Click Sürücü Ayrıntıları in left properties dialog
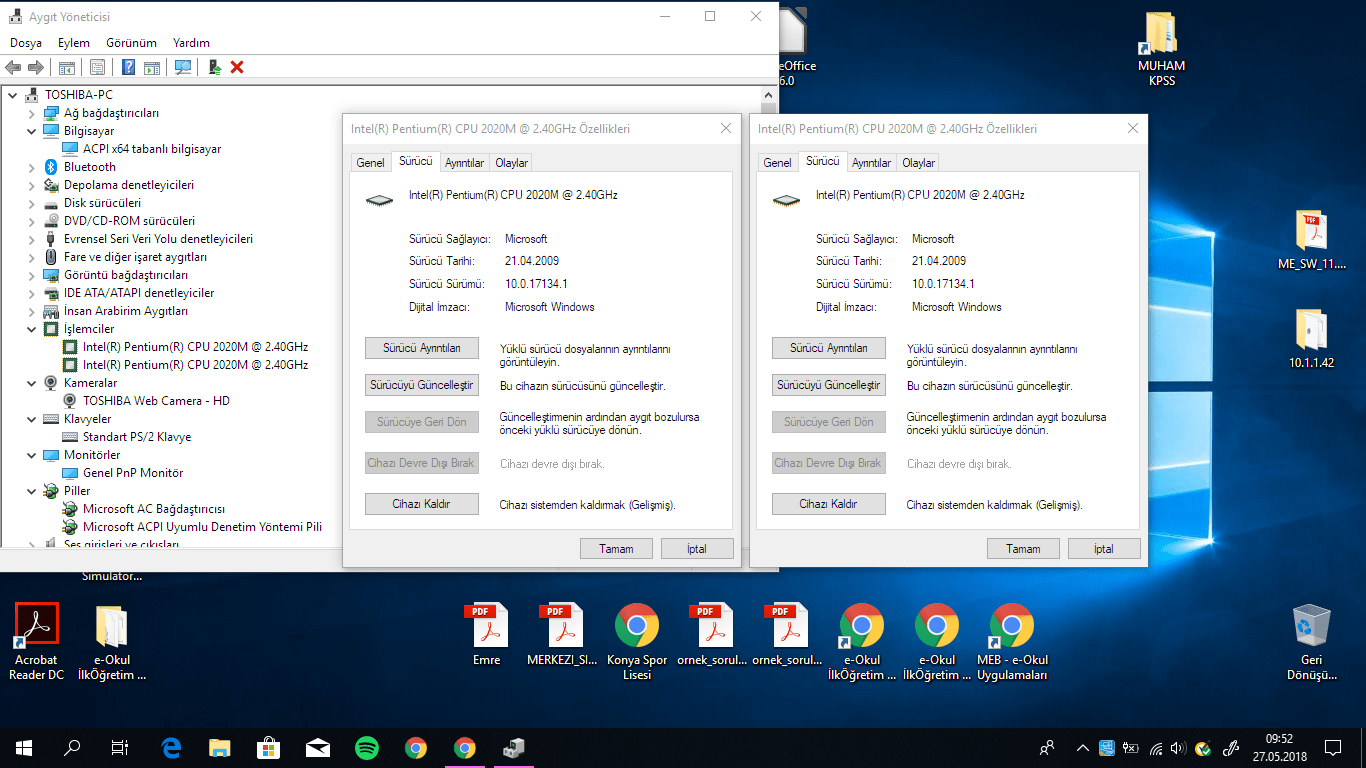This screenshot has height=768, width=1366. 422,348
